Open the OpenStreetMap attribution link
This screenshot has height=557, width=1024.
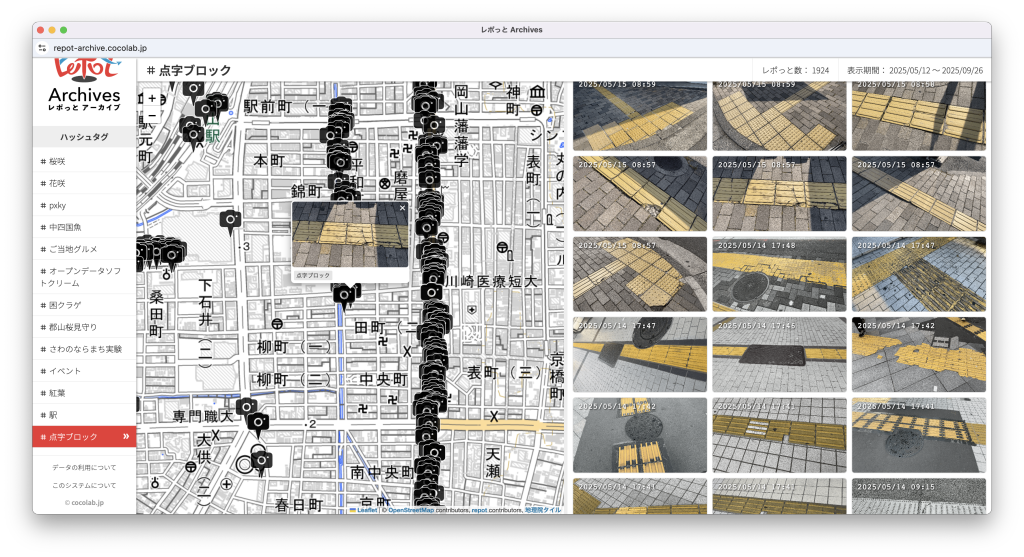point(410,510)
